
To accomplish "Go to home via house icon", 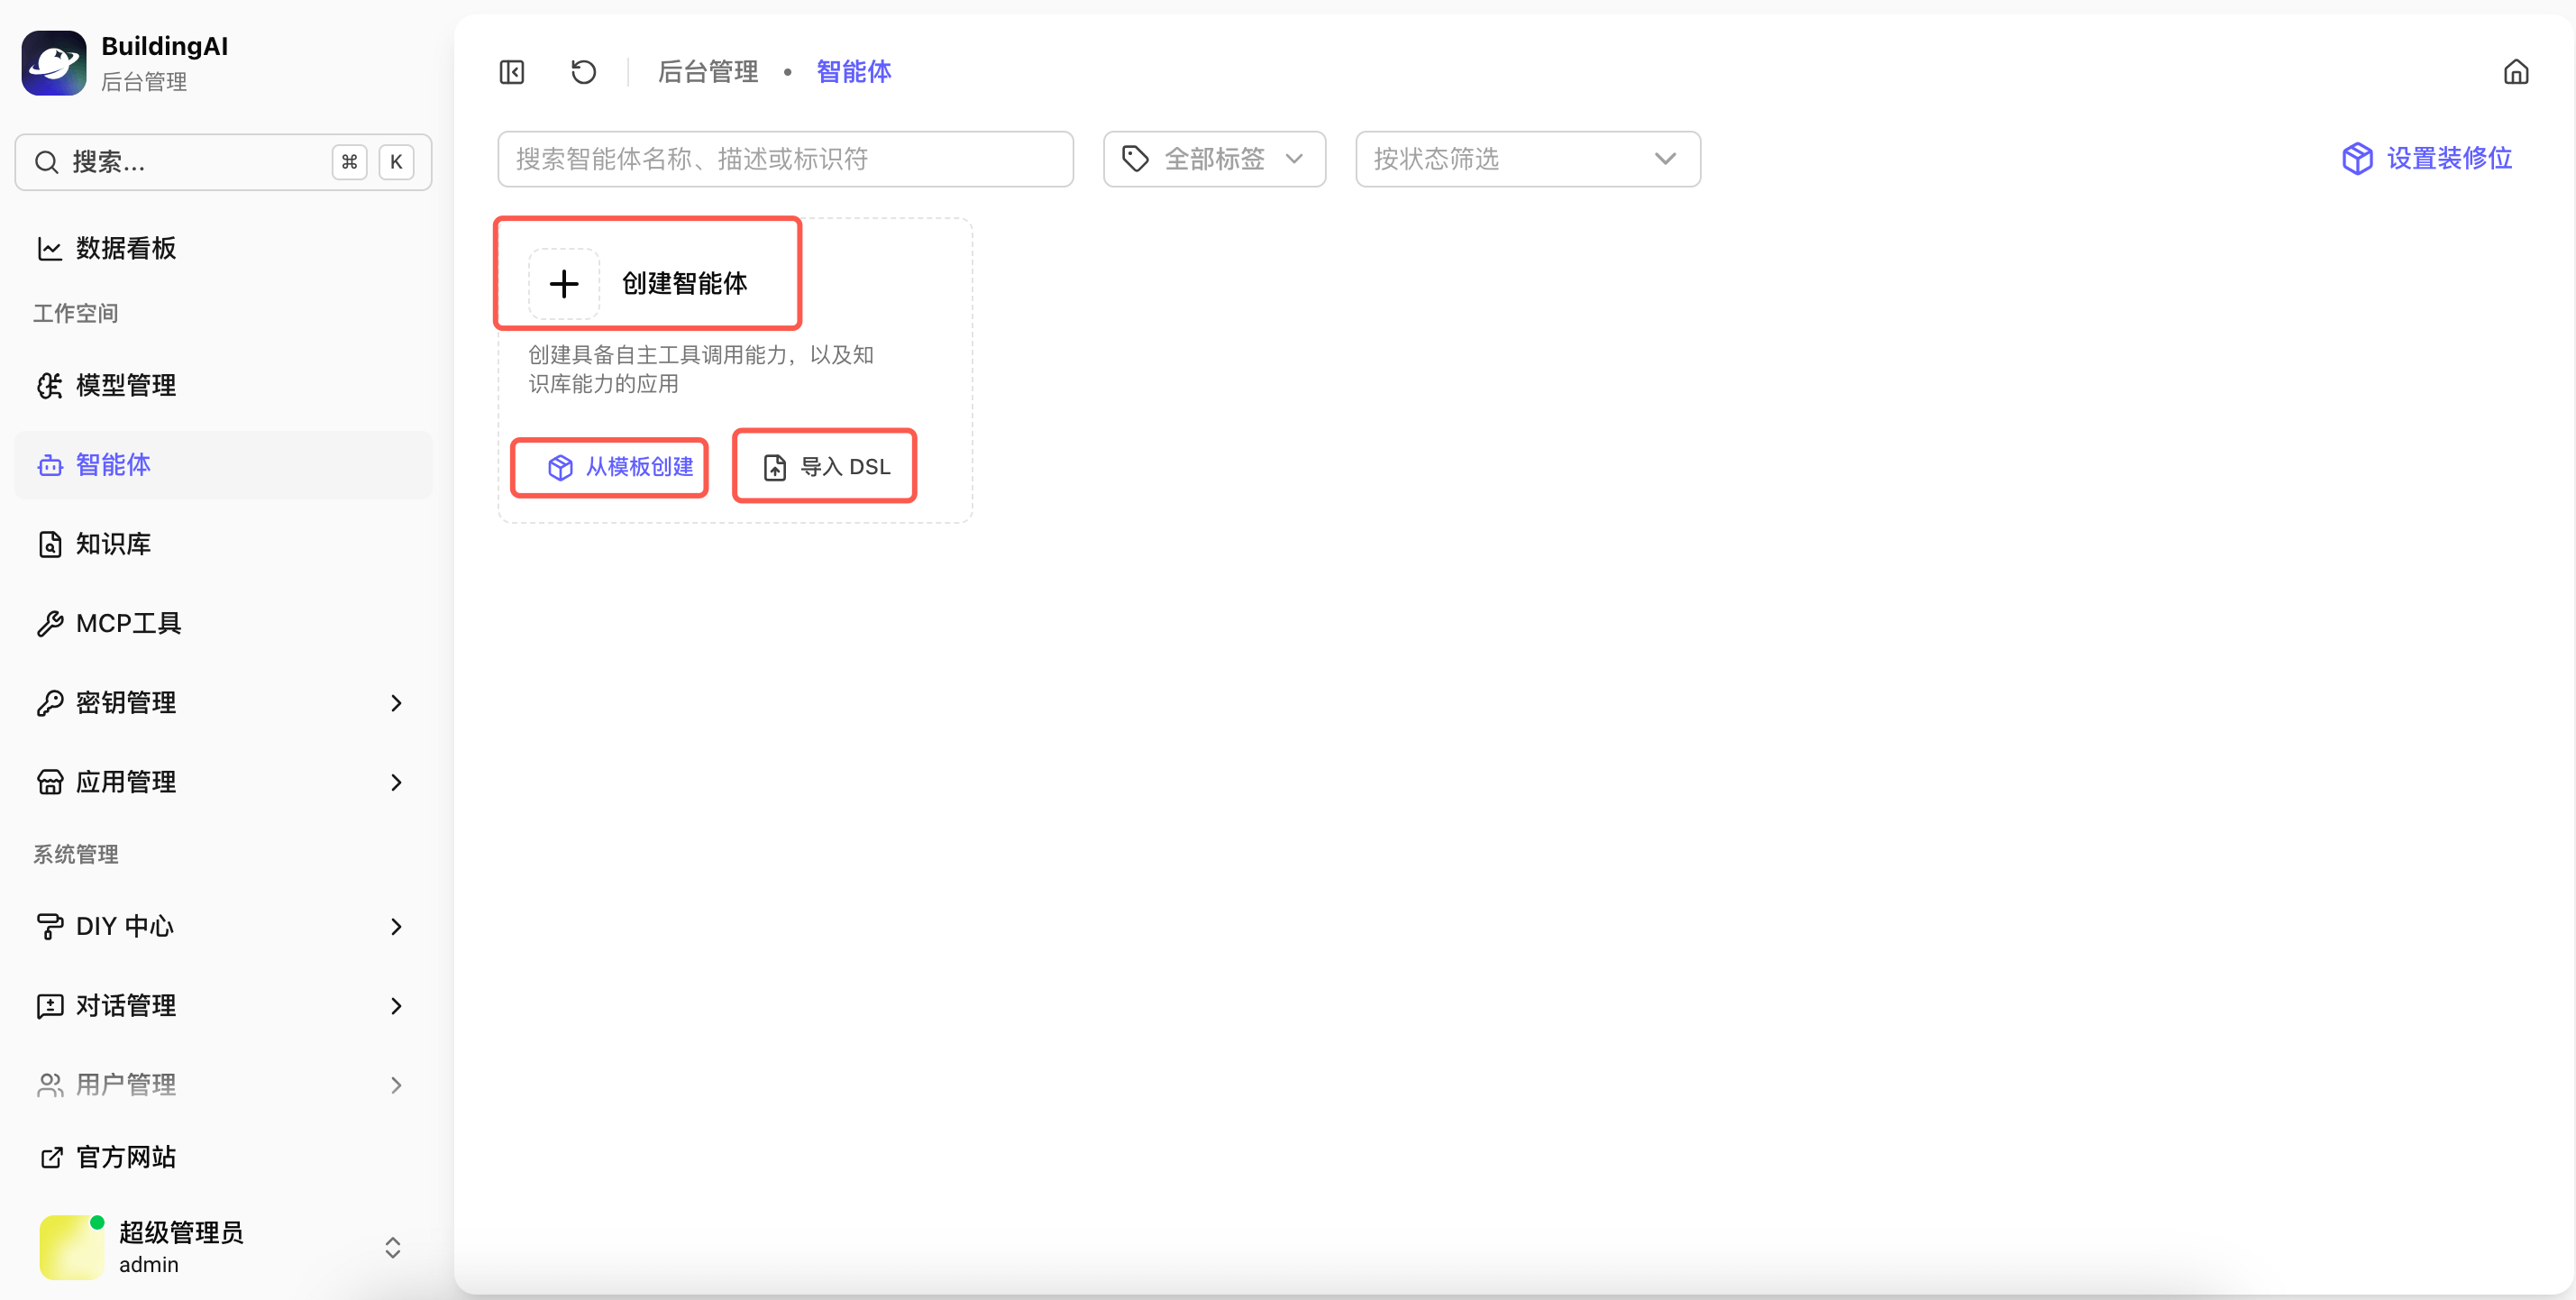I will 2515,72.
